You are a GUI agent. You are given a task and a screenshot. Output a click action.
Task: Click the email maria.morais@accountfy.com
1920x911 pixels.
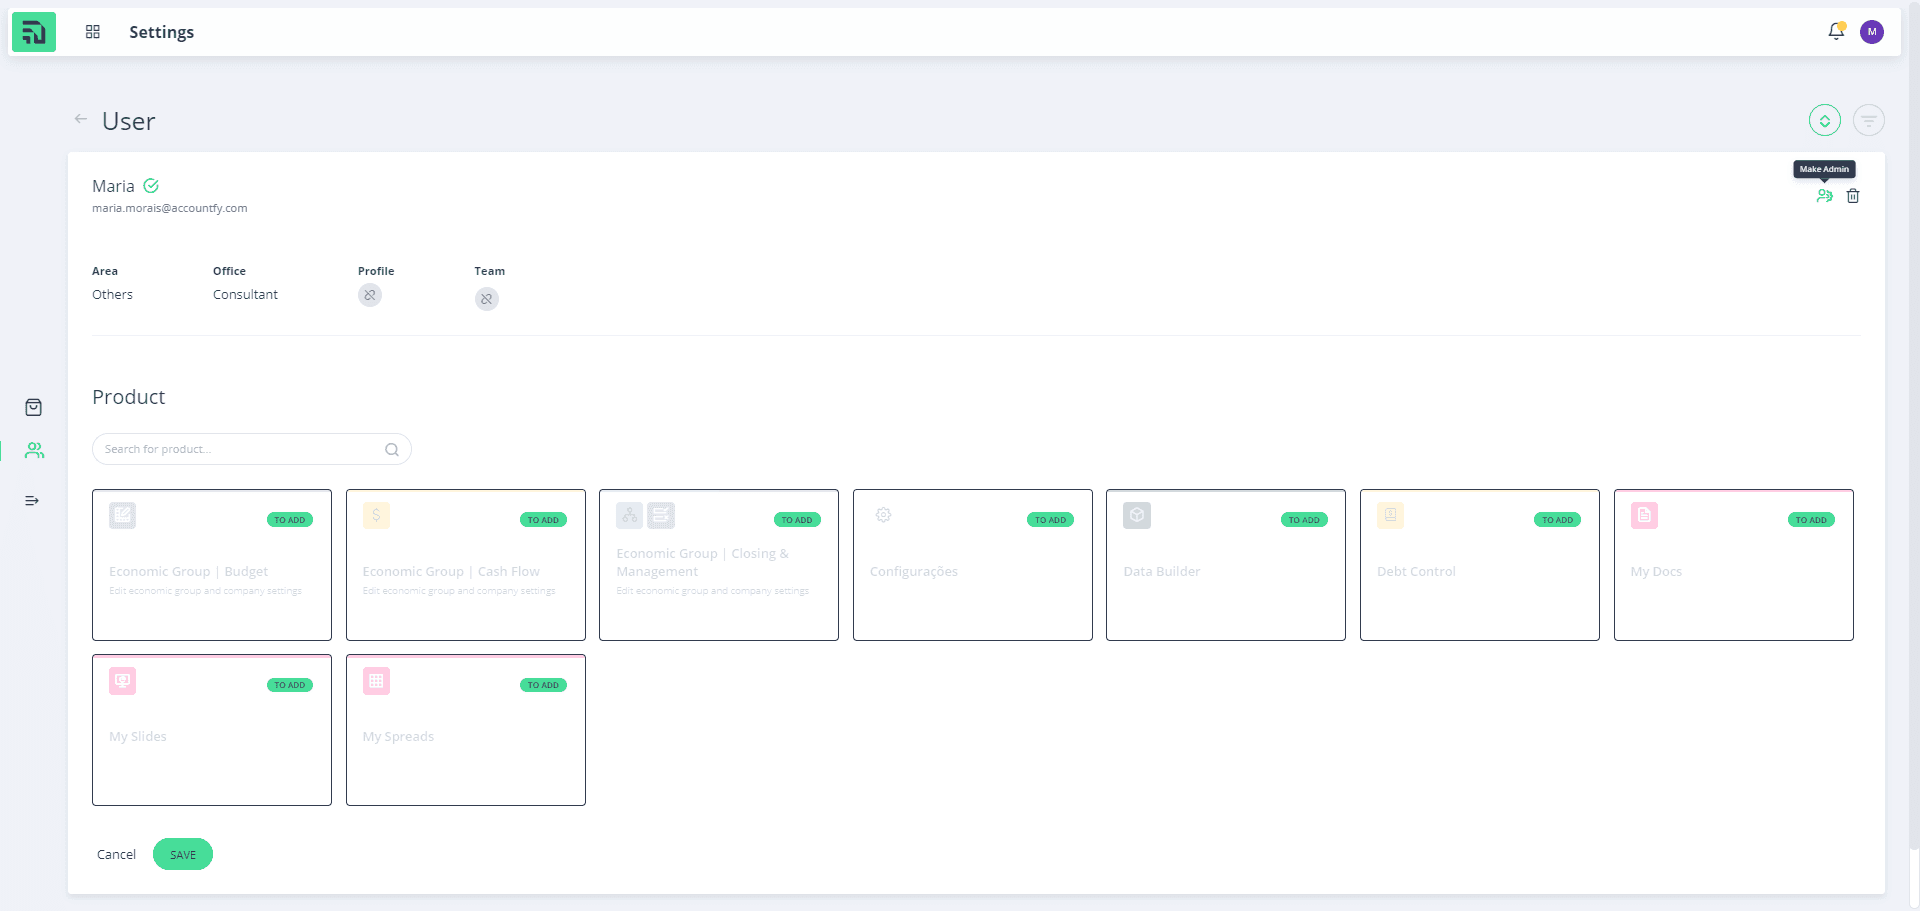coord(170,208)
